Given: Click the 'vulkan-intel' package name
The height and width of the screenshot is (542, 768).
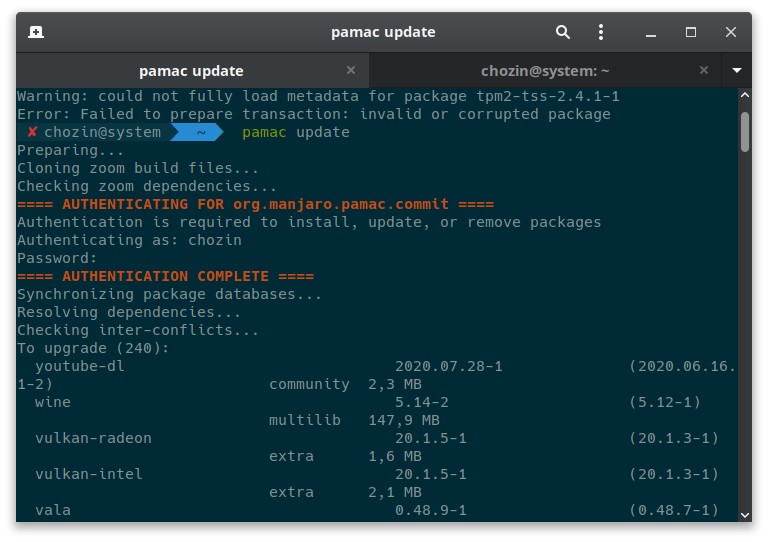Looking at the screenshot, I should pyautogui.click(x=89, y=474).
